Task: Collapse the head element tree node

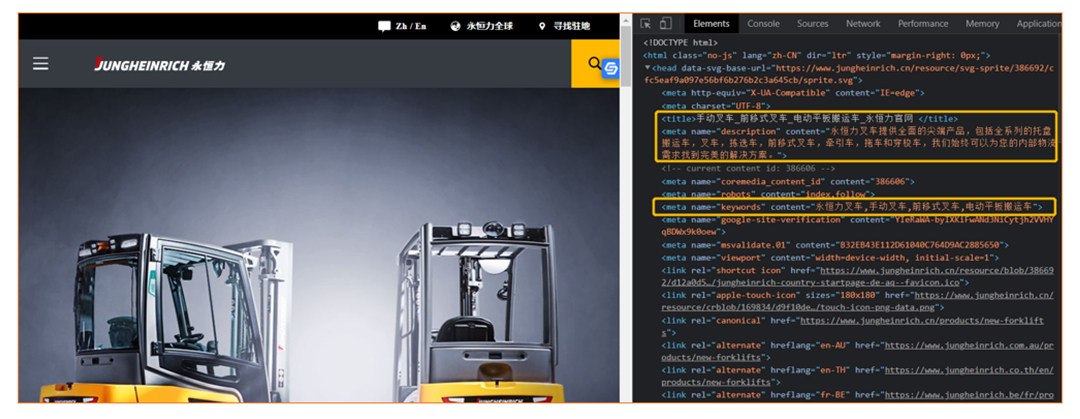Action: pos(648,68)
